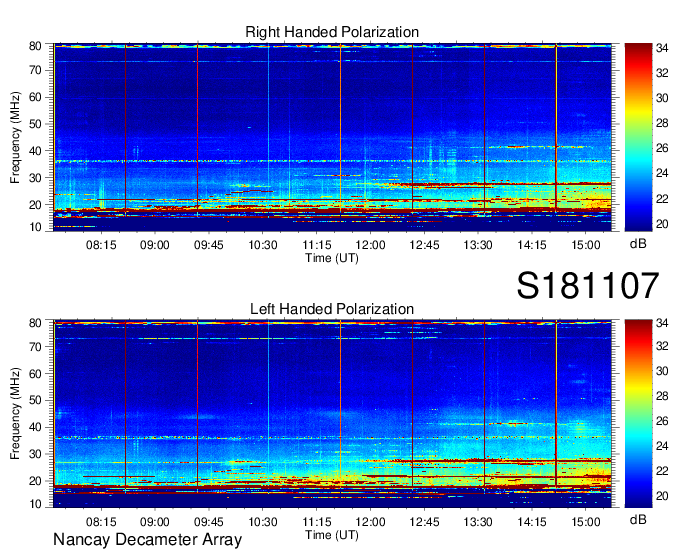Click the 24 value on lower color bar
680x552 pixels.
click(662, 446)
